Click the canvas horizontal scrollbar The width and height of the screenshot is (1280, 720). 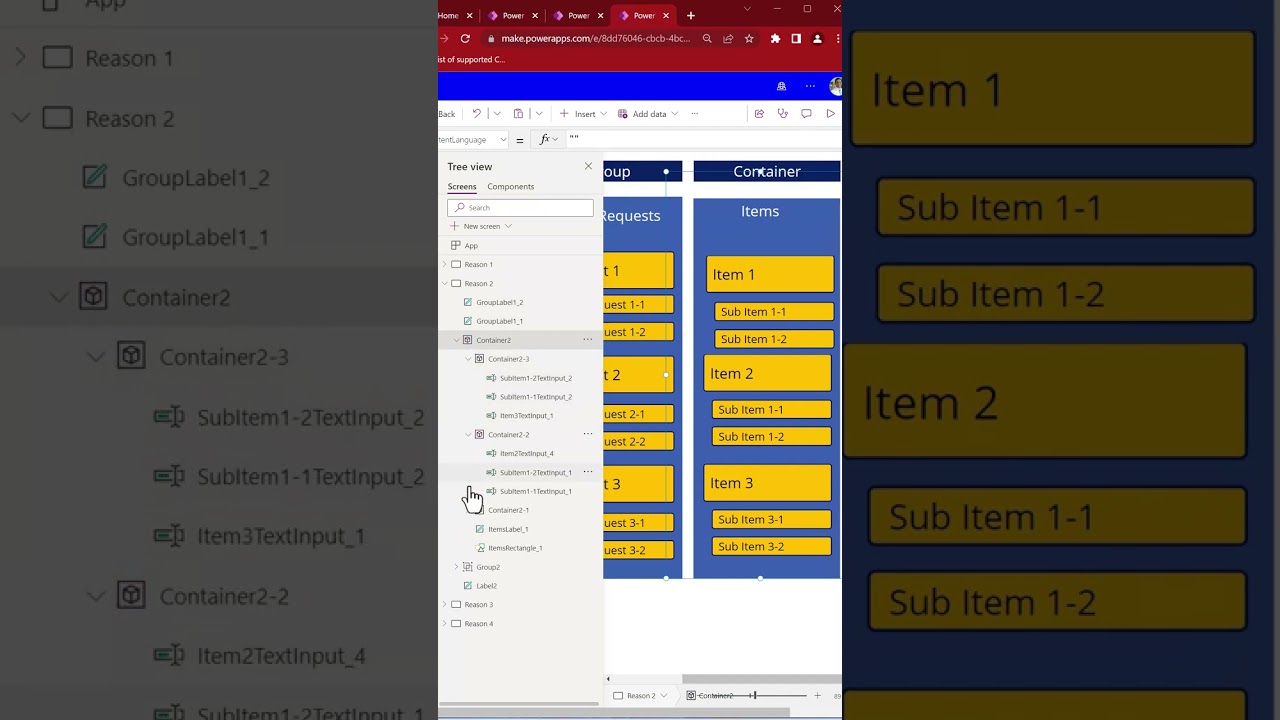click(762, 679)
